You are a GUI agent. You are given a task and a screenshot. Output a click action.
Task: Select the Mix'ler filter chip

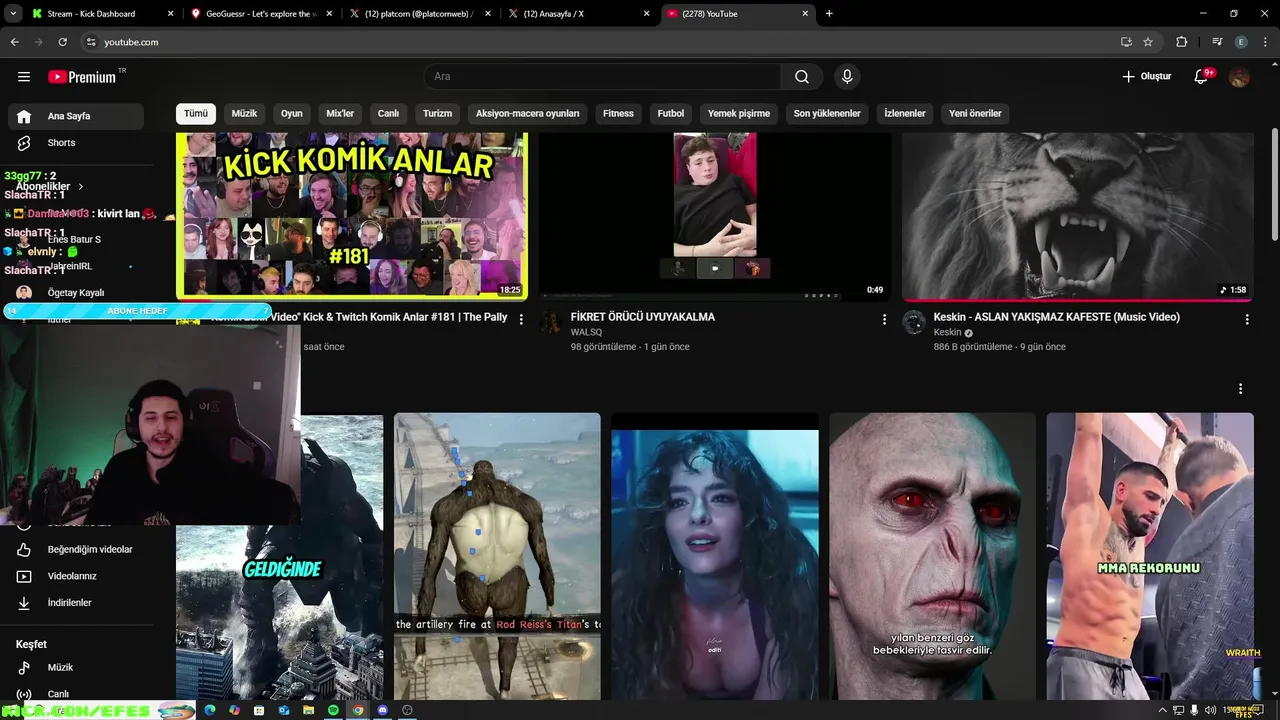coord(340,113)
